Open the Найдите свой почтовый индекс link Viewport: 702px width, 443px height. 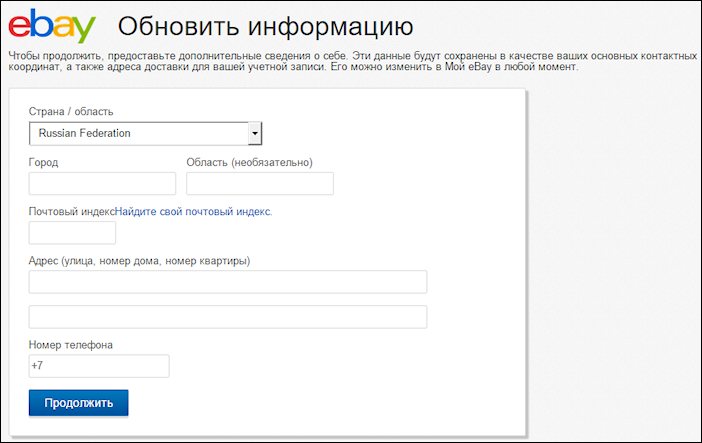click(193, 211)
